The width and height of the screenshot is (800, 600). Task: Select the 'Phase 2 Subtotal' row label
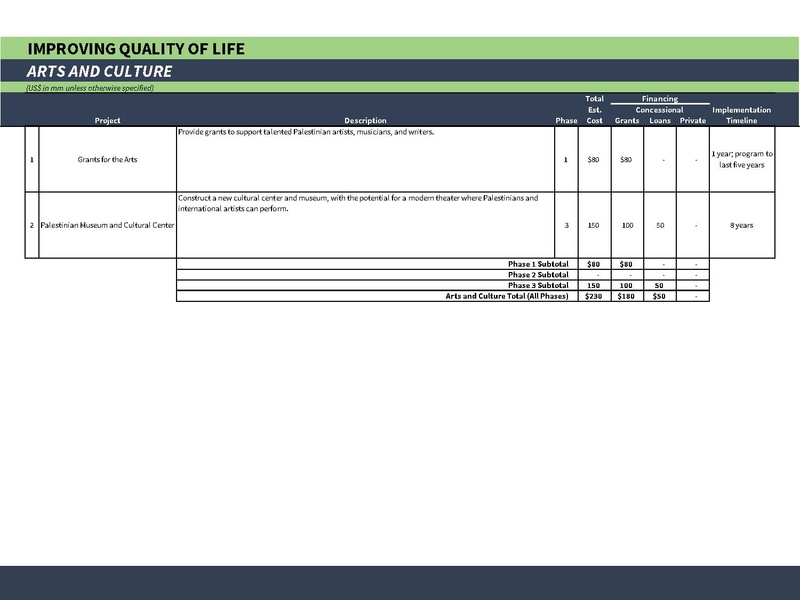pyautogui.click(x=538, y=275)
